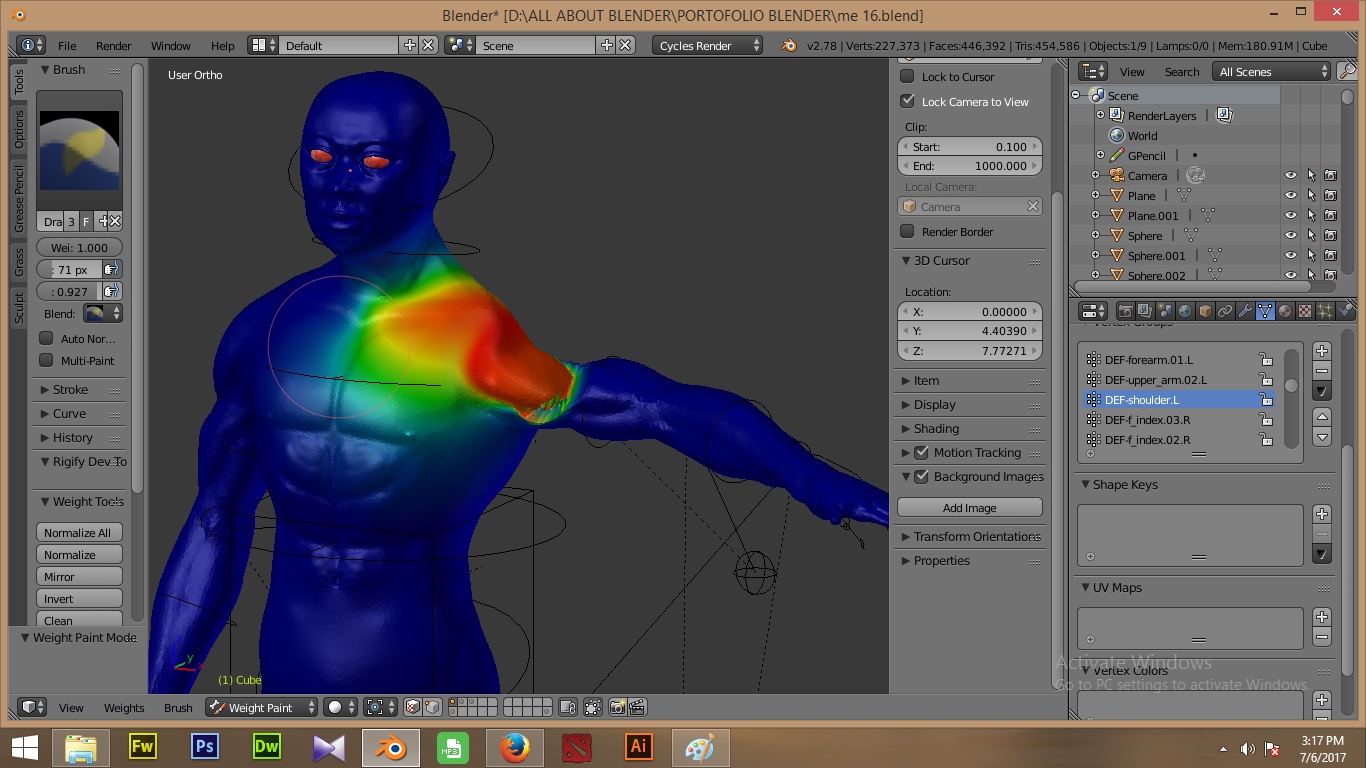Image resolution: width=1366 pixels, height=768 pixels.
Task: Click the face selection masking icon in the 3D header
Action: point(412,707)
